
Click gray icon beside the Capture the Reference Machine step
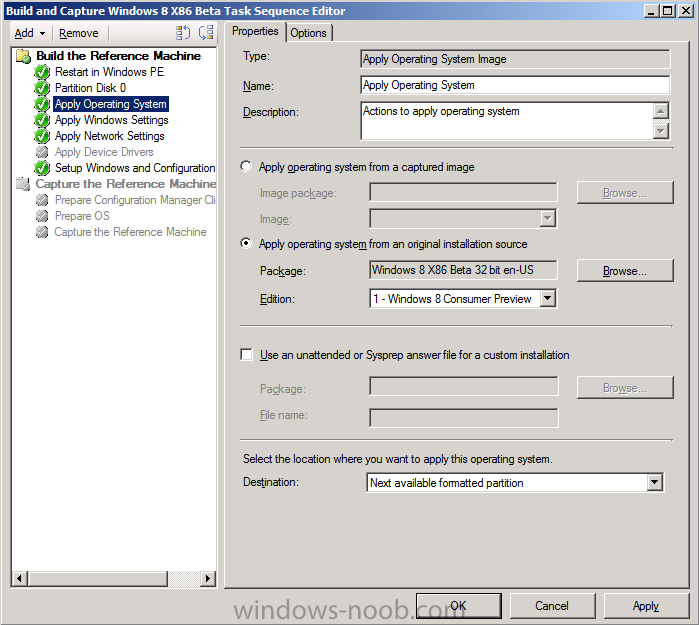42,232
